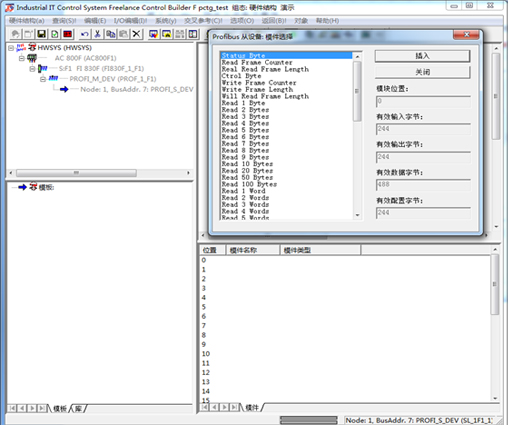Open the 硬件结构 menu
Image resolution: width=508 pixels, height=425 pixels.
pos(27,21)
